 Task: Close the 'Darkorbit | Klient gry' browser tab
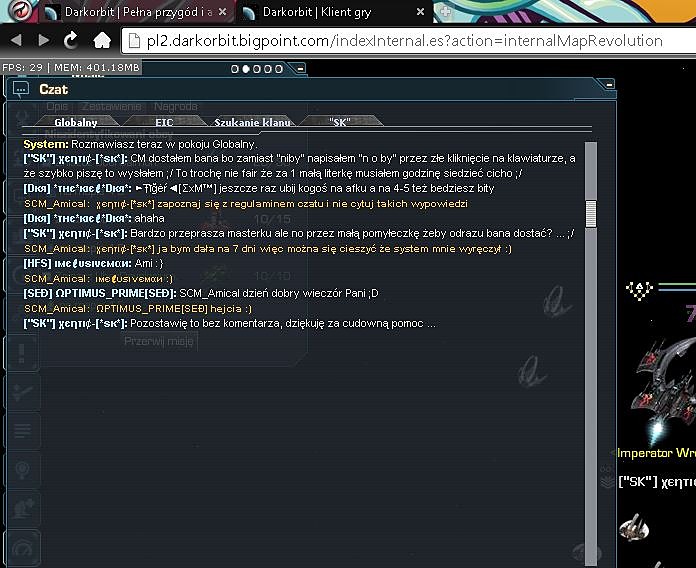pyautogui.click(x=420, y=12)
